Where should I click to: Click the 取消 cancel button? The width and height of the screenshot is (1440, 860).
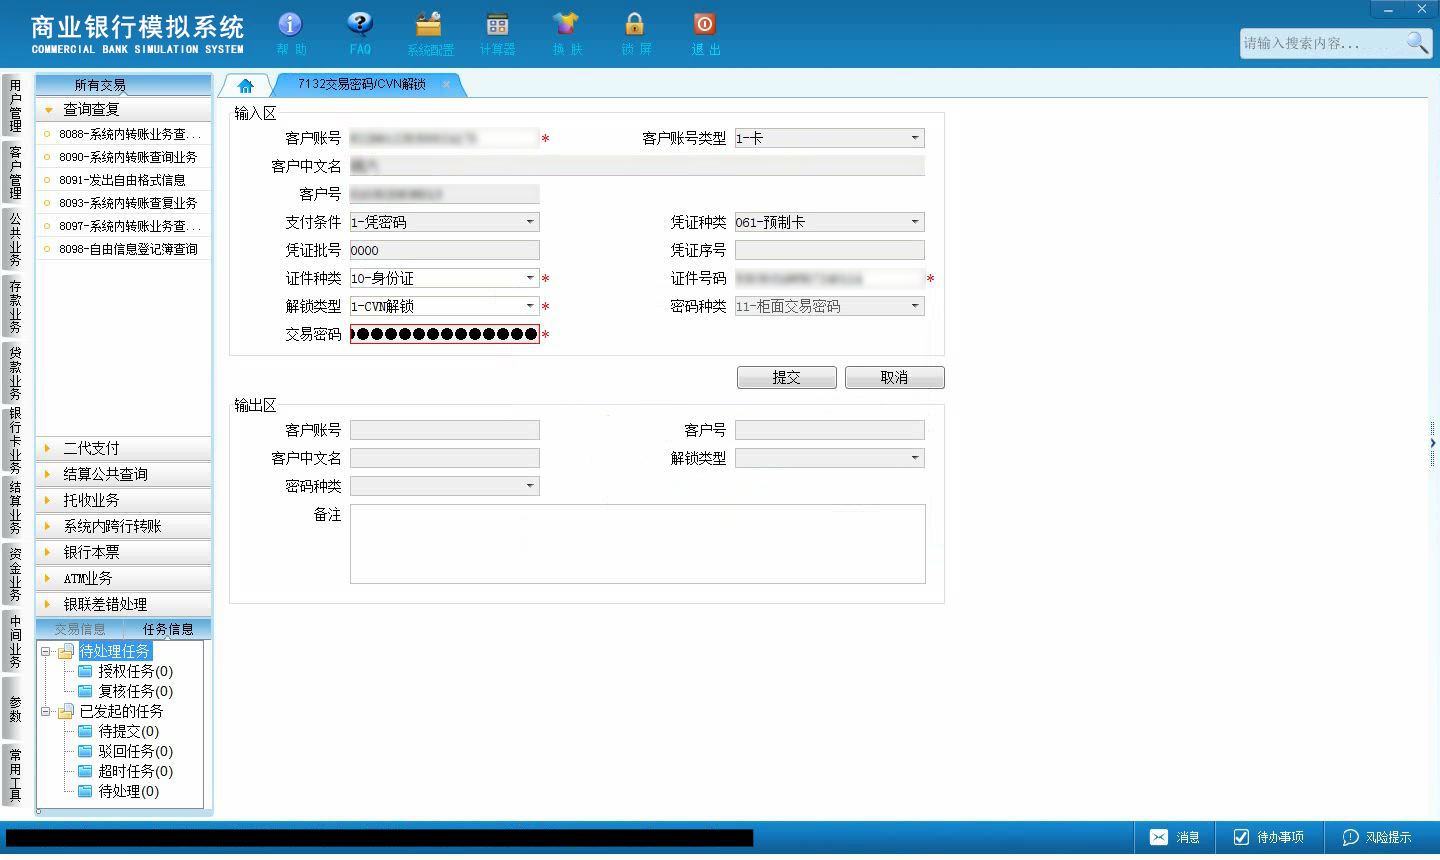point(894,377)
